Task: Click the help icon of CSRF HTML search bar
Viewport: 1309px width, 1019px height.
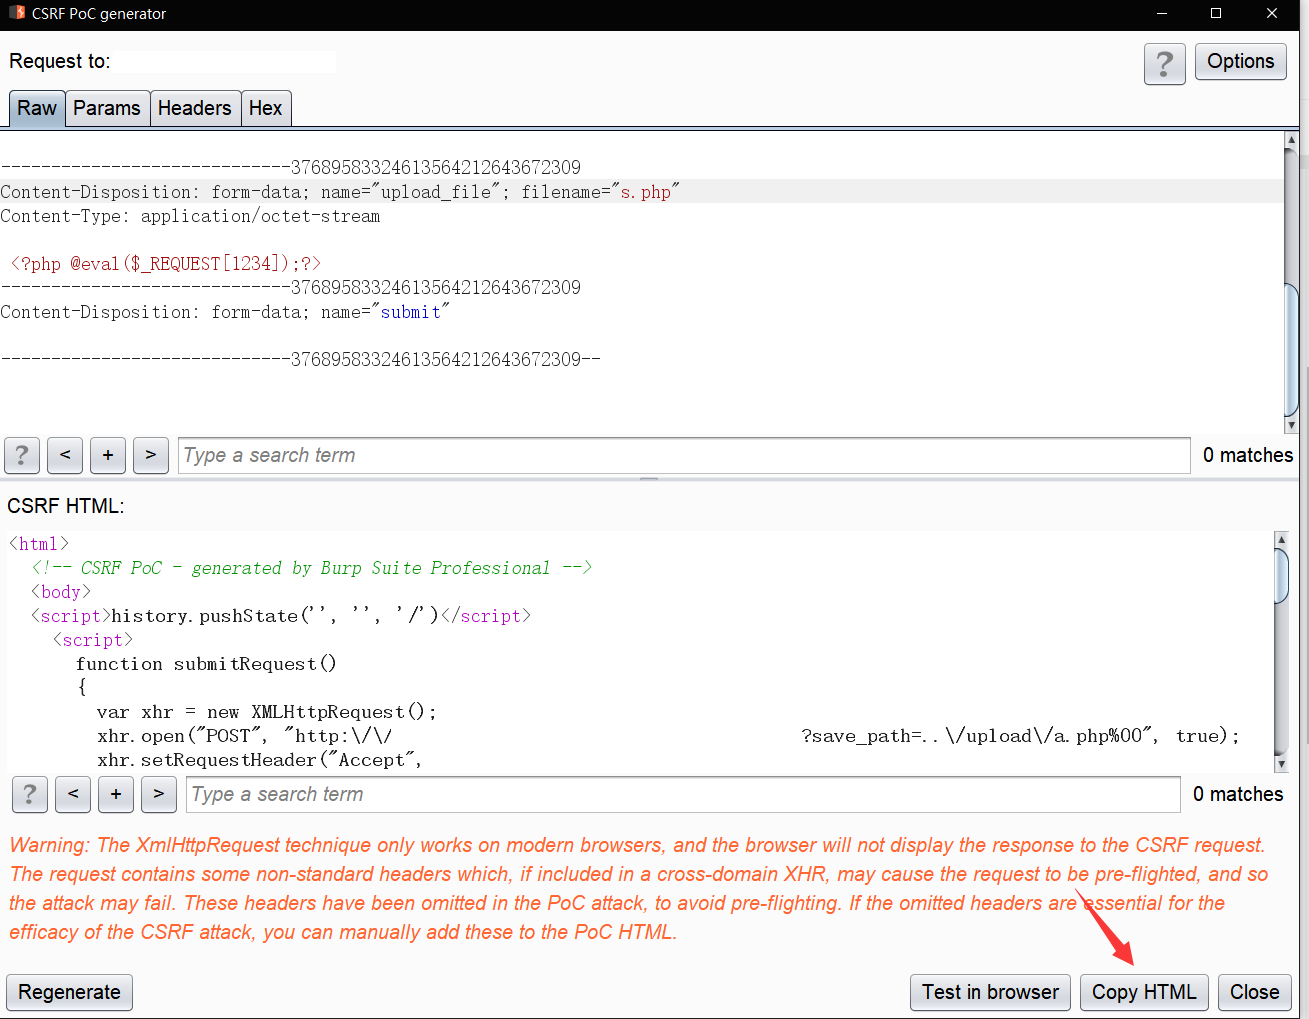Action: [30, 794]
